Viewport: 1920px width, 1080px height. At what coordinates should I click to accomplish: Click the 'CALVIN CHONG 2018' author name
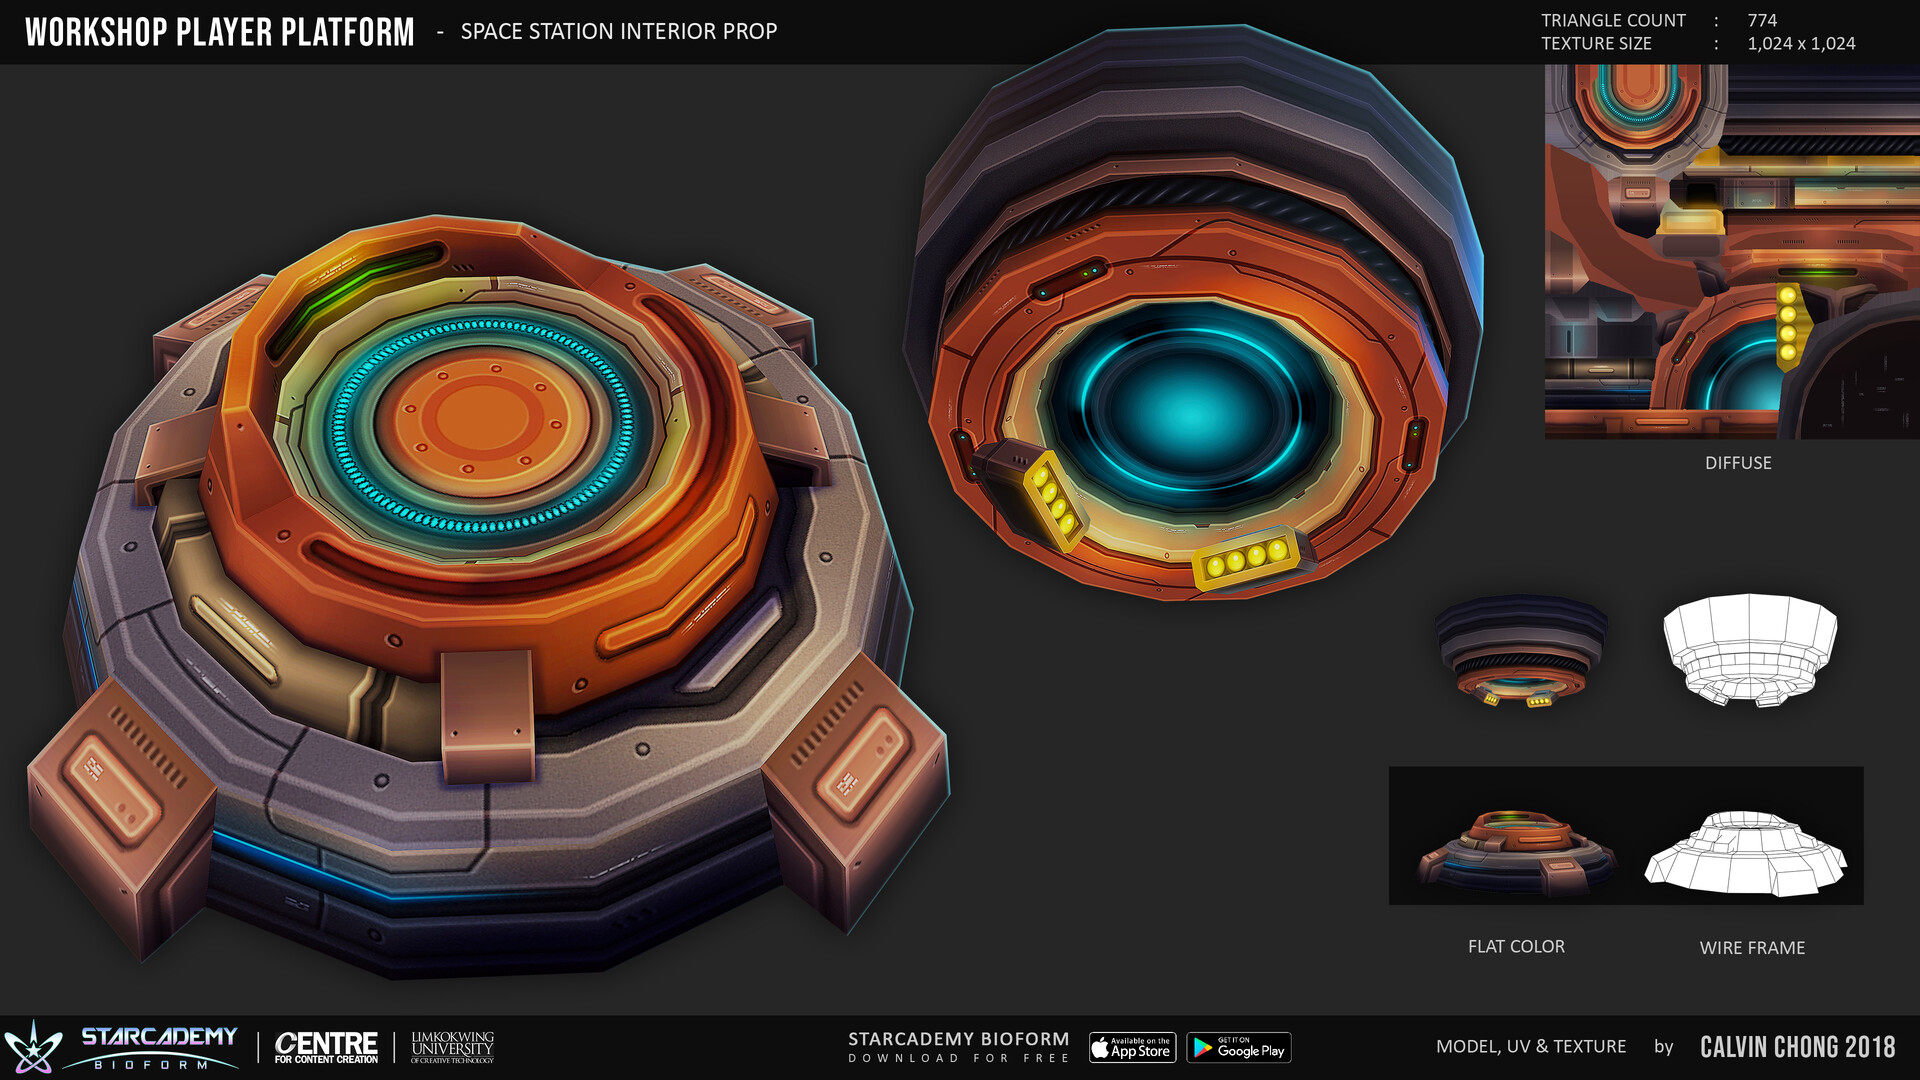[x=1798, y=1047]
